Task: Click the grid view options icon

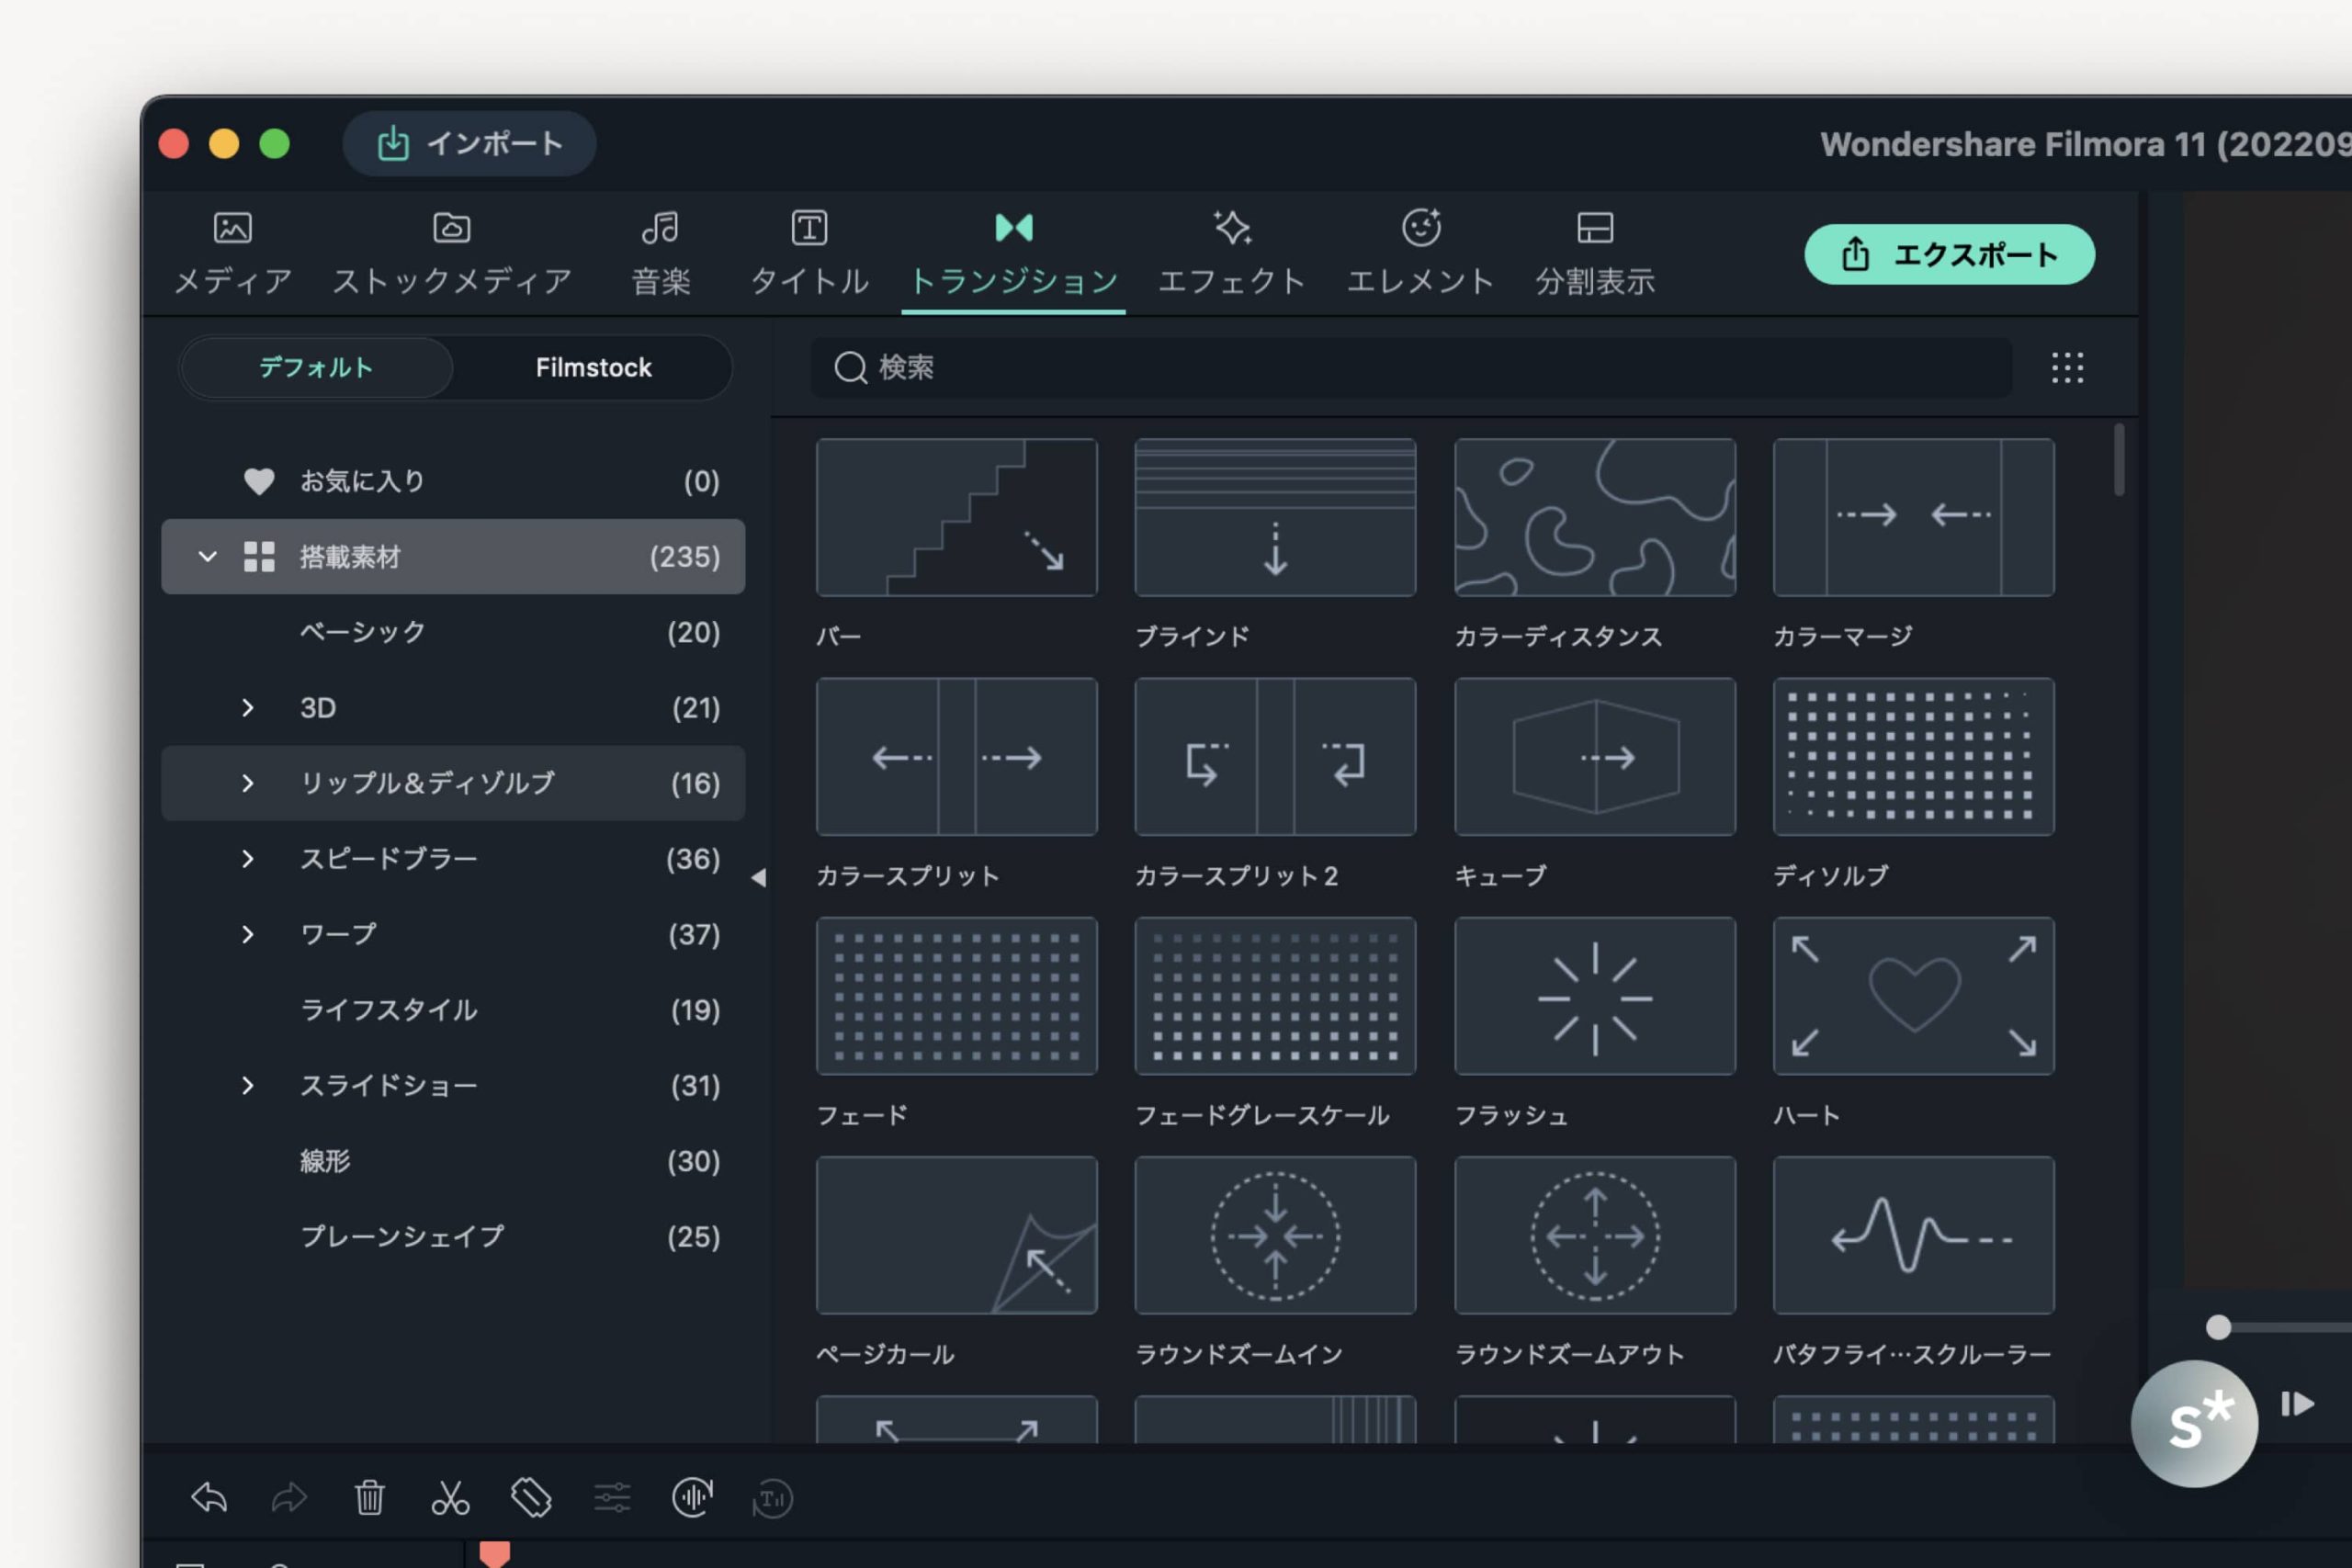Action: tap(2067, 368)
